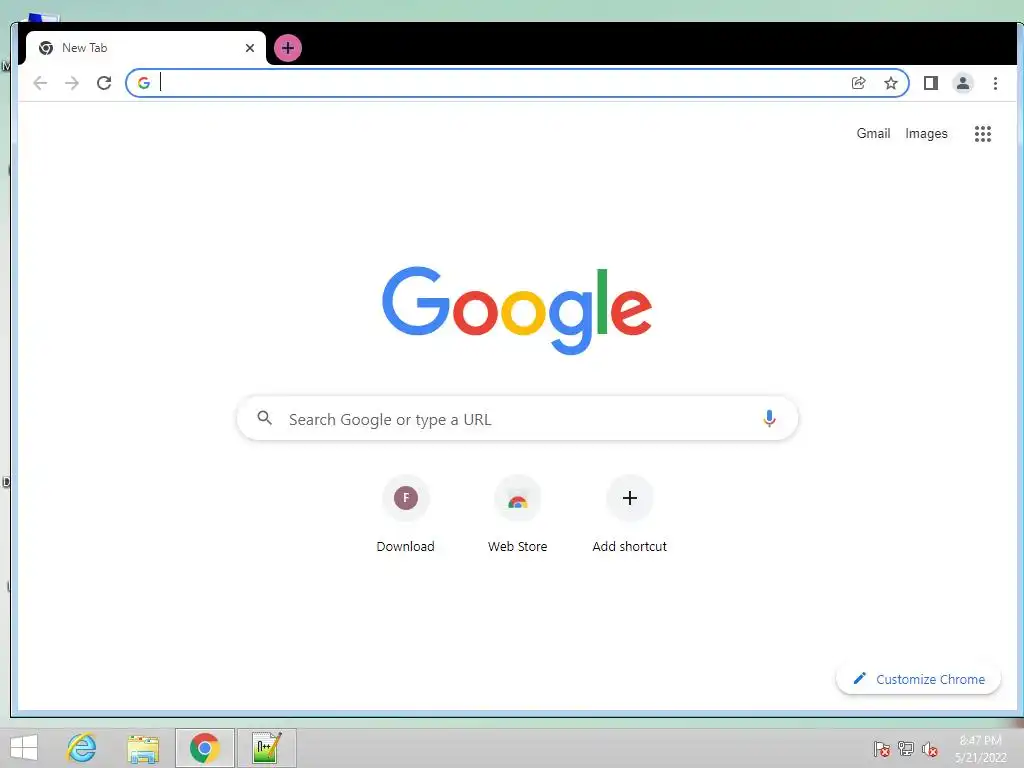Open the taskbar clock showing 8:47 PM

(x=980, y=748)
